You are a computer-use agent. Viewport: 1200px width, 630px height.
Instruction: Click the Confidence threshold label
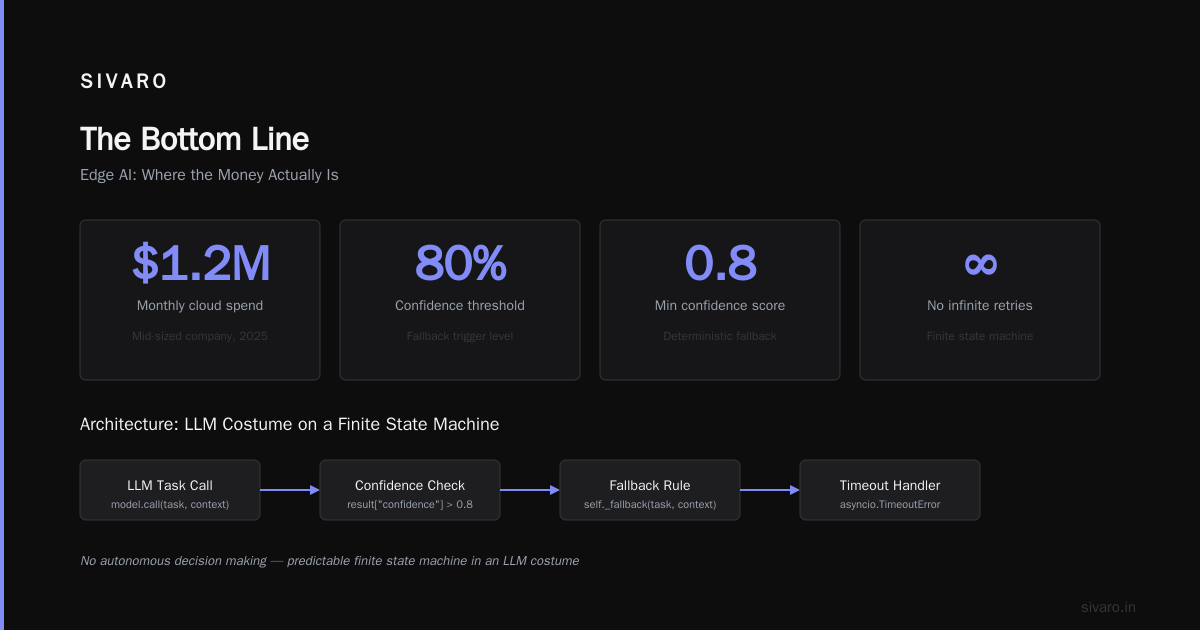click(460, 305)
